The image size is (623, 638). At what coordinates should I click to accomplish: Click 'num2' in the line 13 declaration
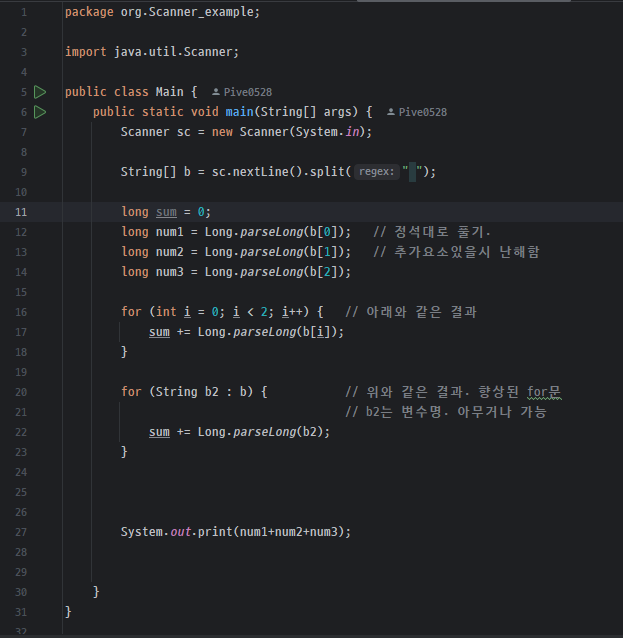click(x=170, y=252)
